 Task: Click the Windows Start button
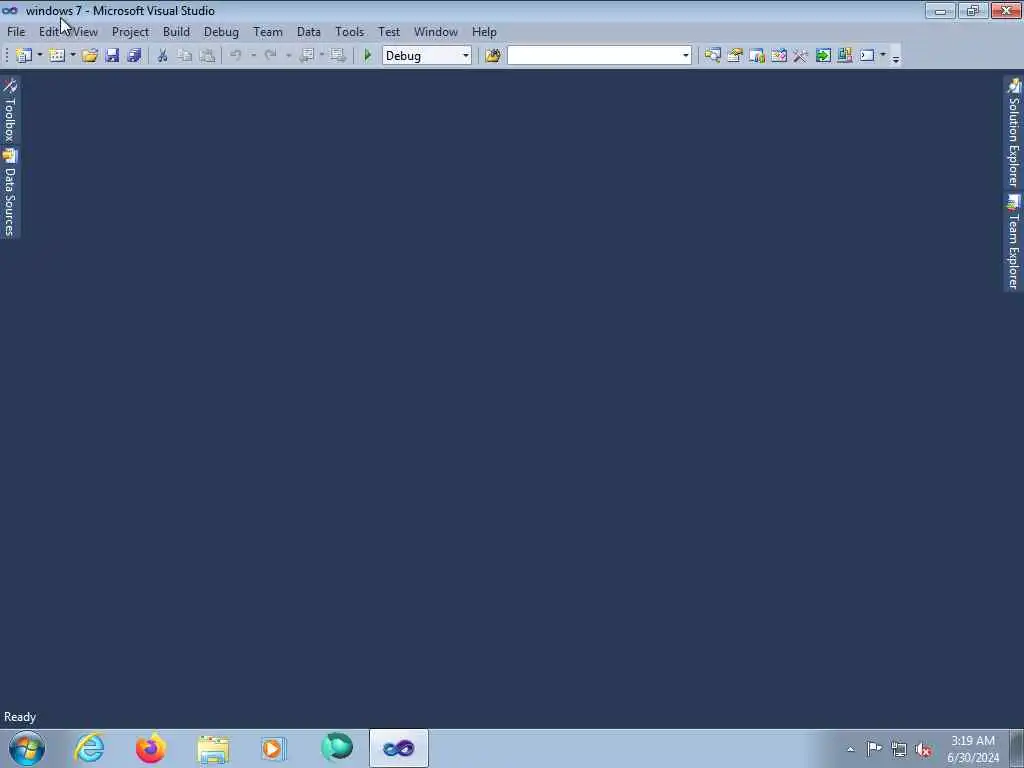pos(27,748)
